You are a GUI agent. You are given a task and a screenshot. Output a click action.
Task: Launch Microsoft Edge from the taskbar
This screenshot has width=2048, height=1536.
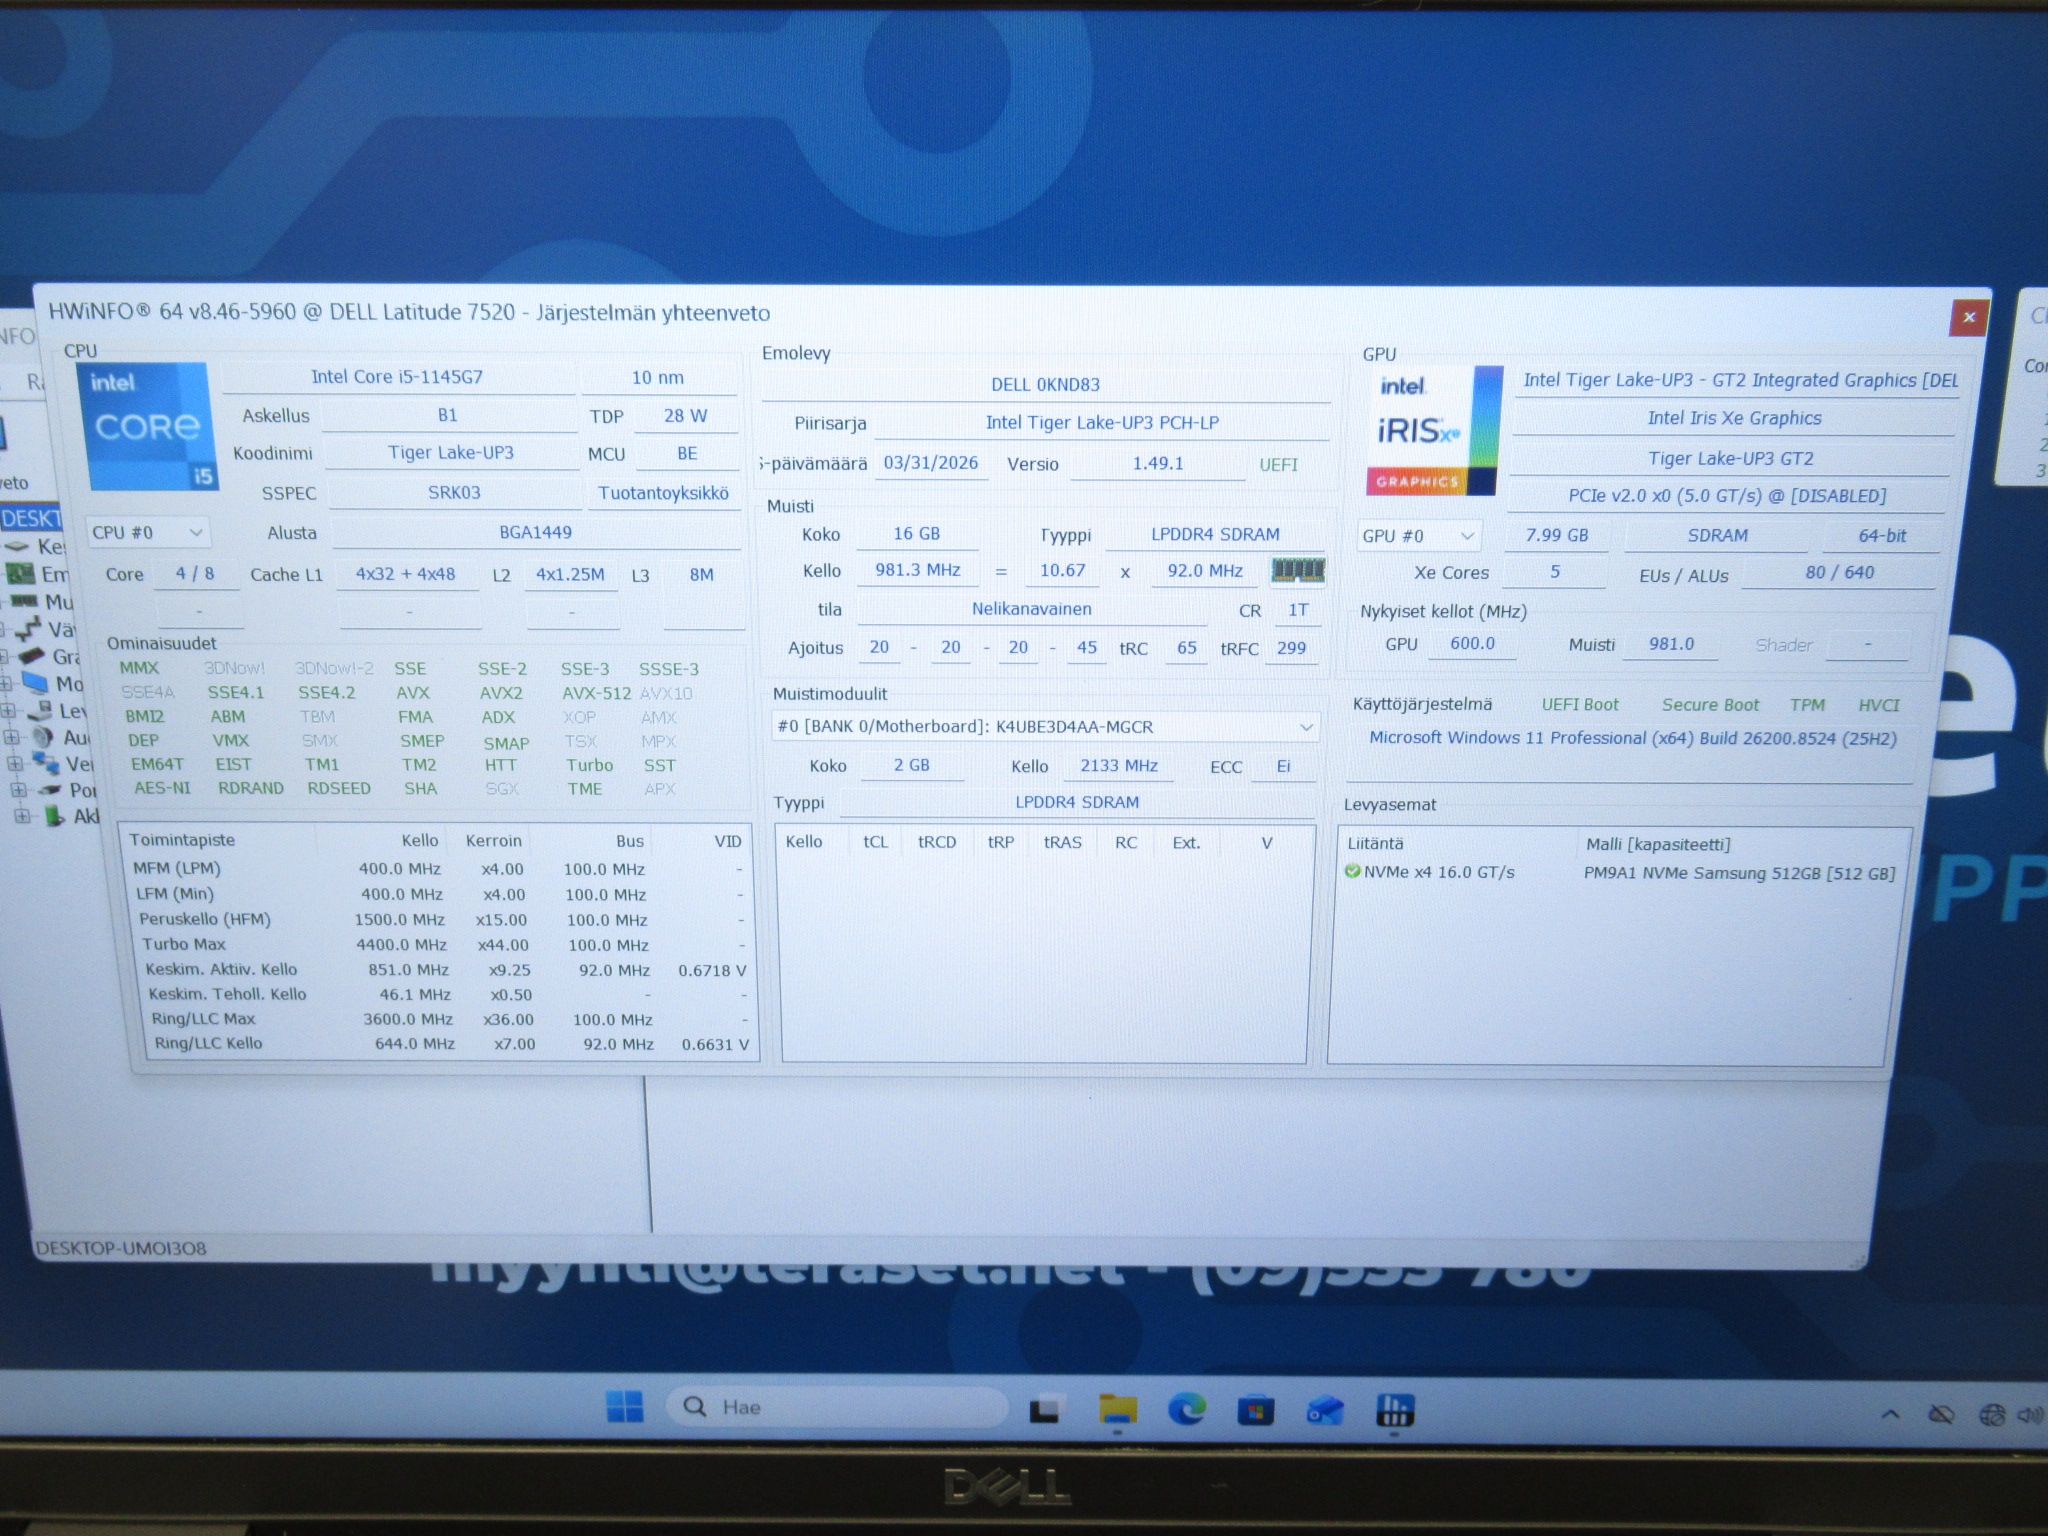(1186, 1410)
